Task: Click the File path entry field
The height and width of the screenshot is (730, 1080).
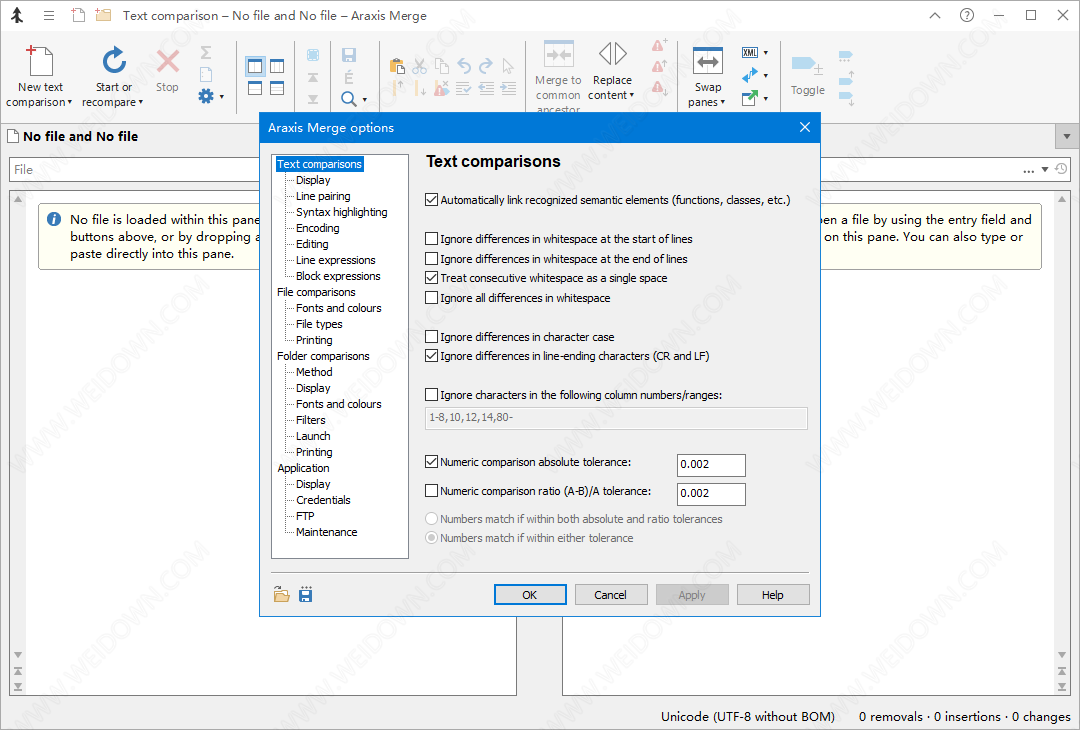Action: [x=135, y=169]
